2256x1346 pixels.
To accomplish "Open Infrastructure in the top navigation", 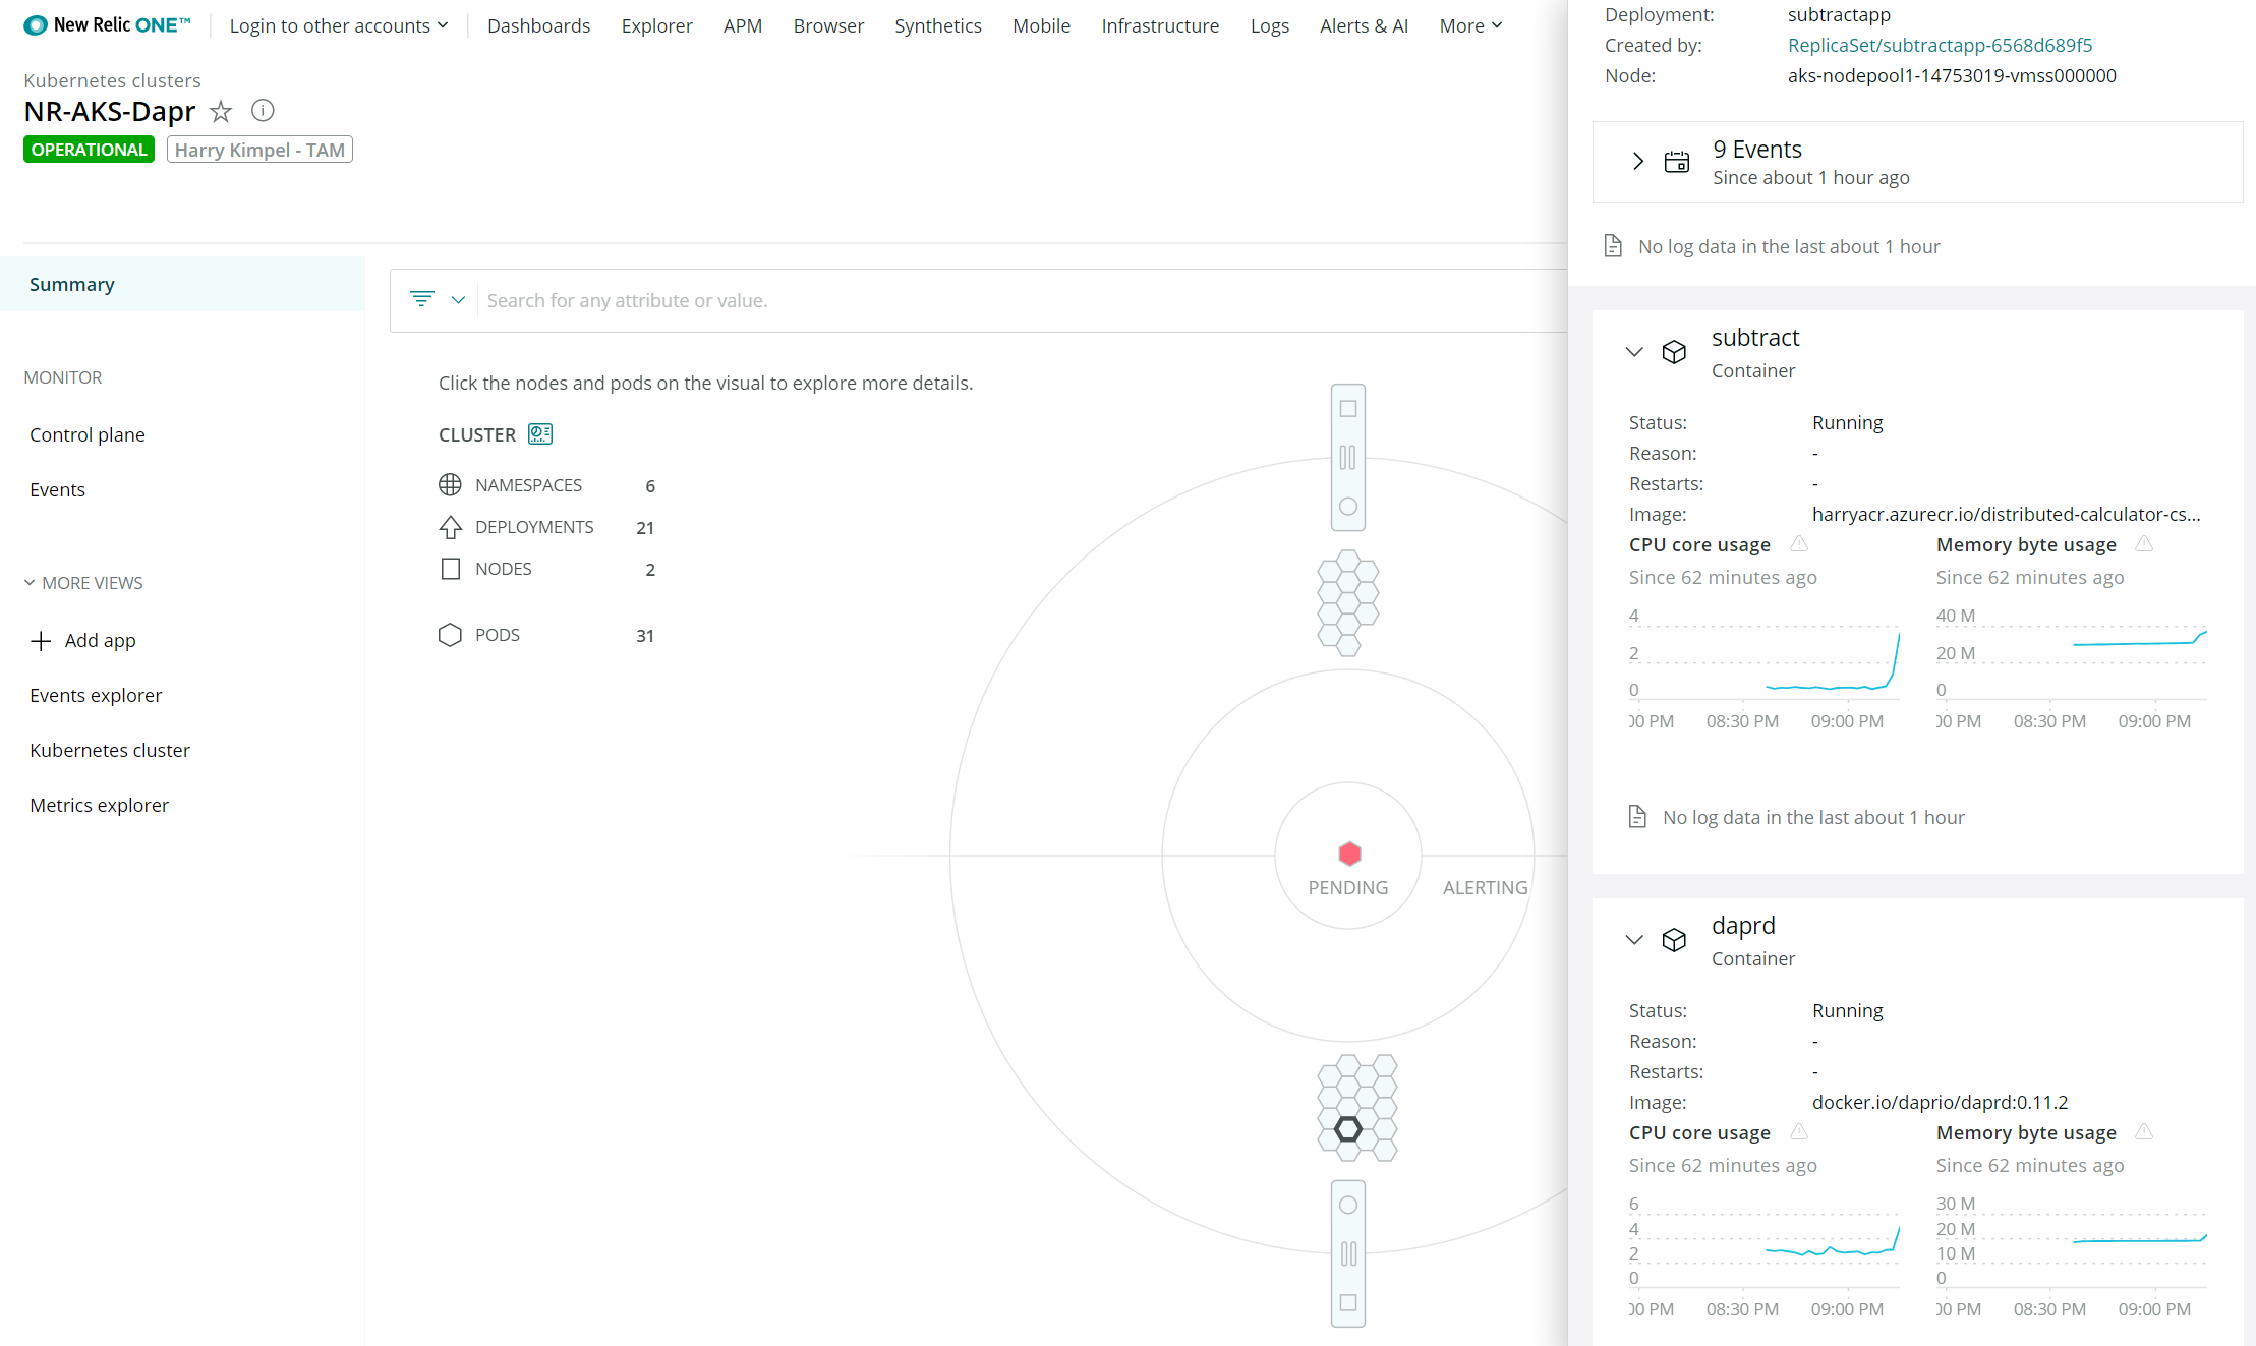I will point(1160,26).
